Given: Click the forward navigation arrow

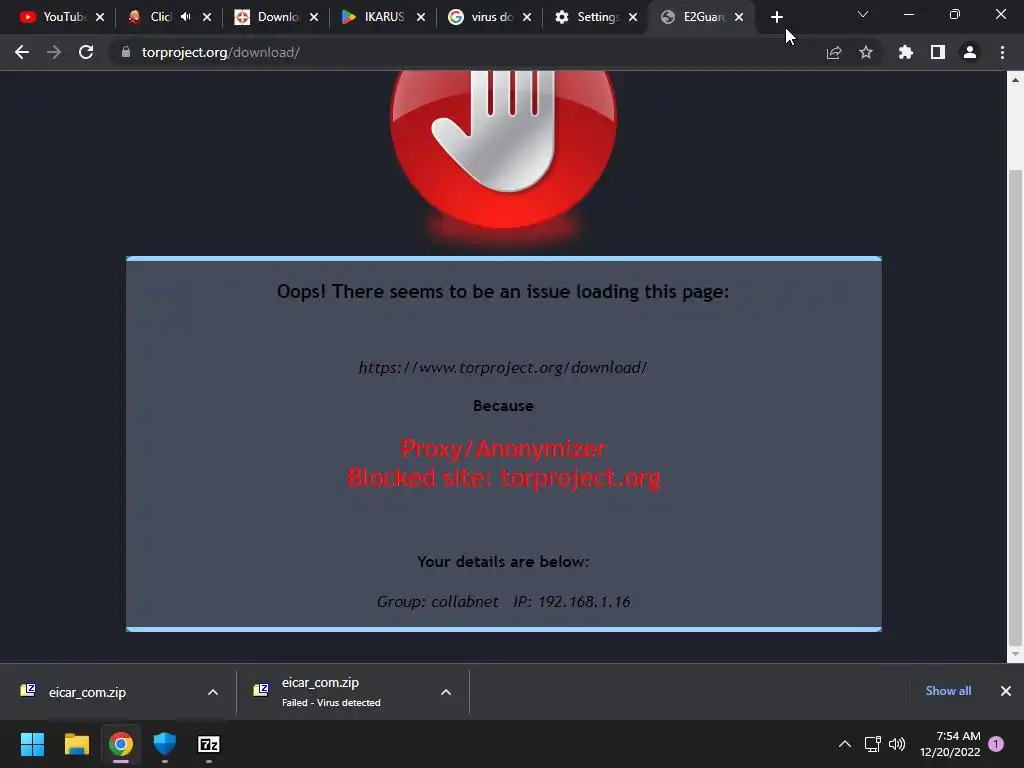Looking at the screenshot, I should pos(54,52).
